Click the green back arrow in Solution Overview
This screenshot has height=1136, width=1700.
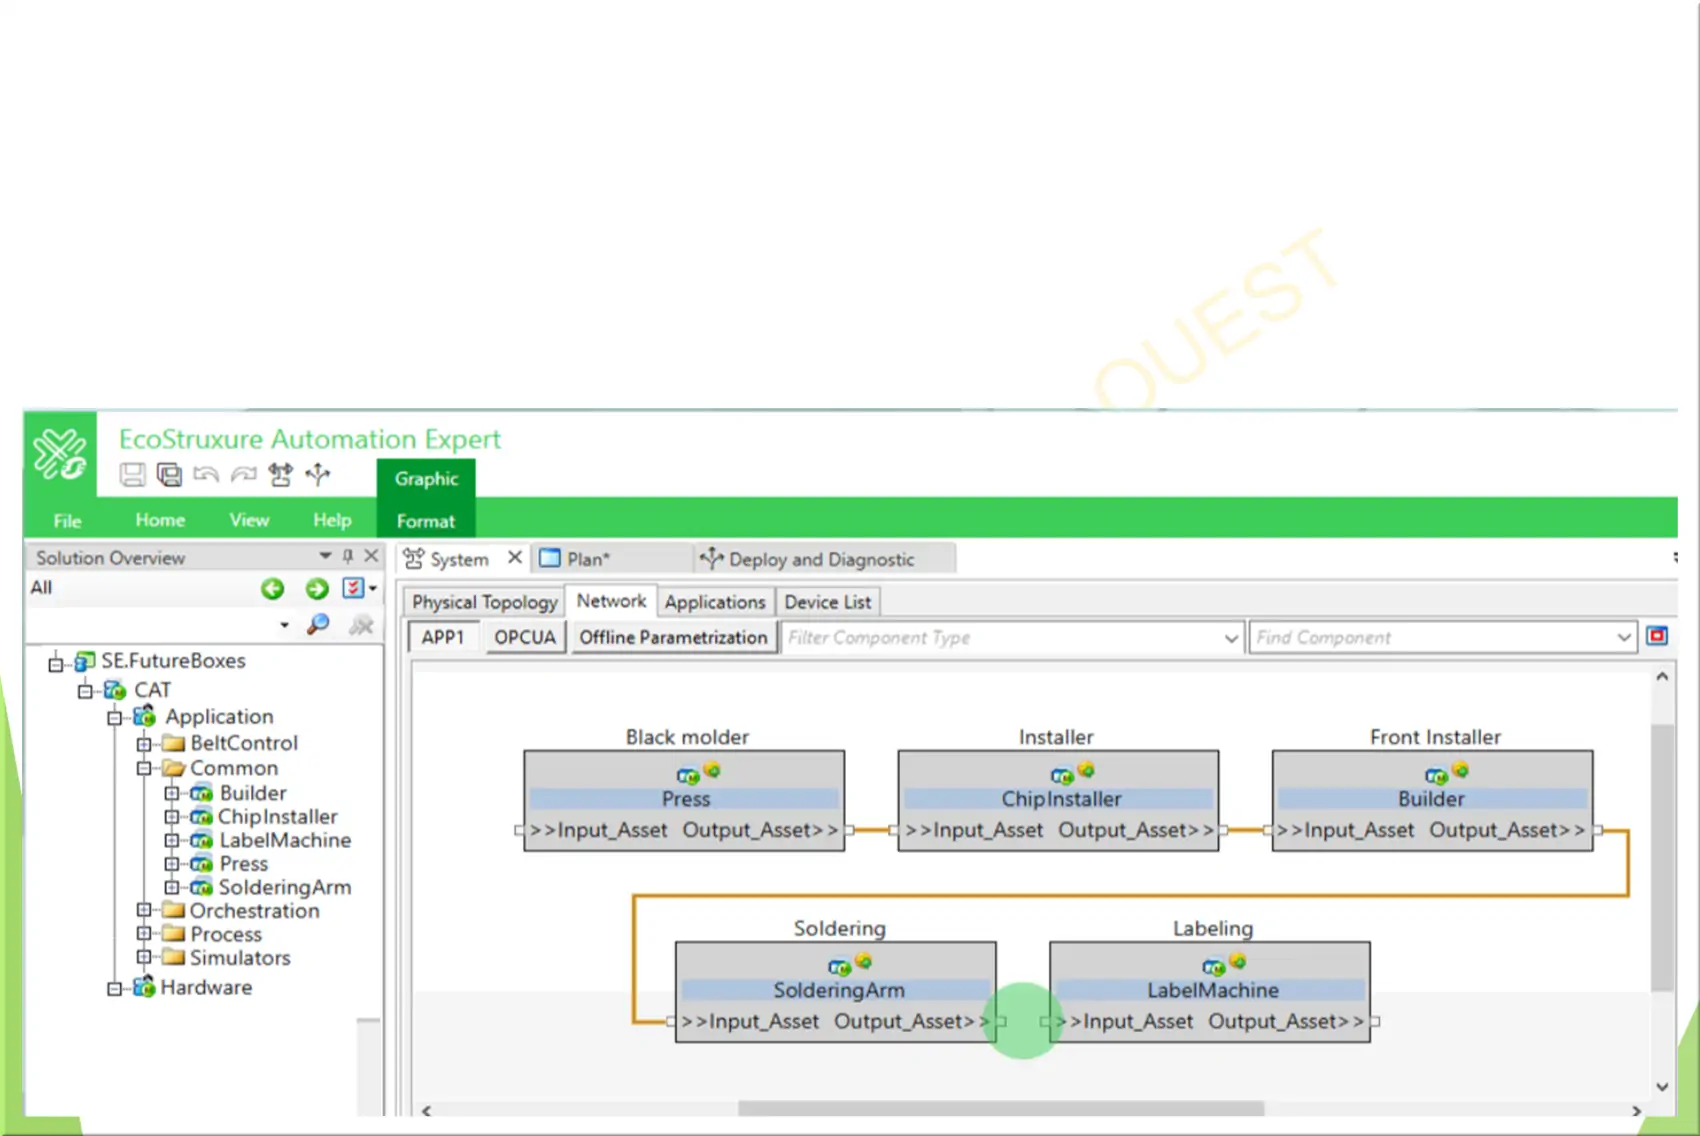(x=272, y=589)
